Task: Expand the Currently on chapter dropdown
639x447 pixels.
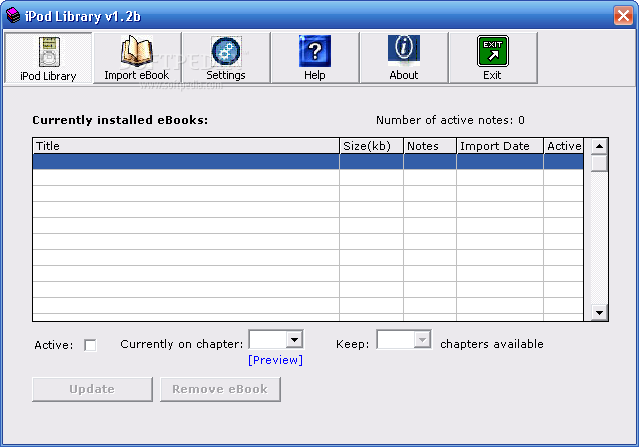Action: tap(294, 341)
